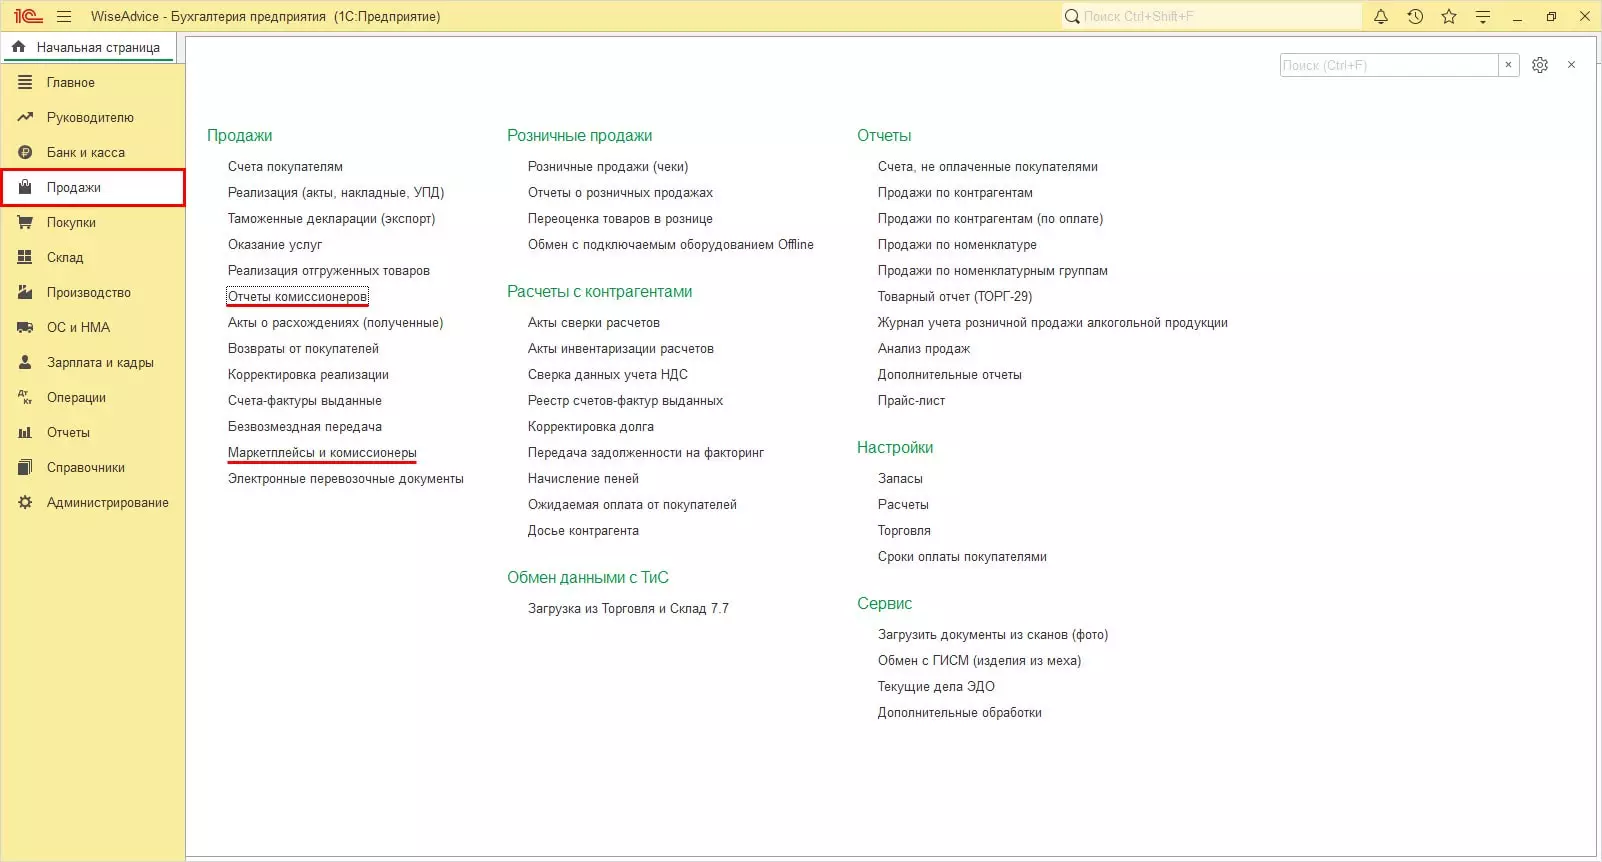1602x862 pixels.
Task: Click the Продажи bag icon
Action: click(25, 187)
